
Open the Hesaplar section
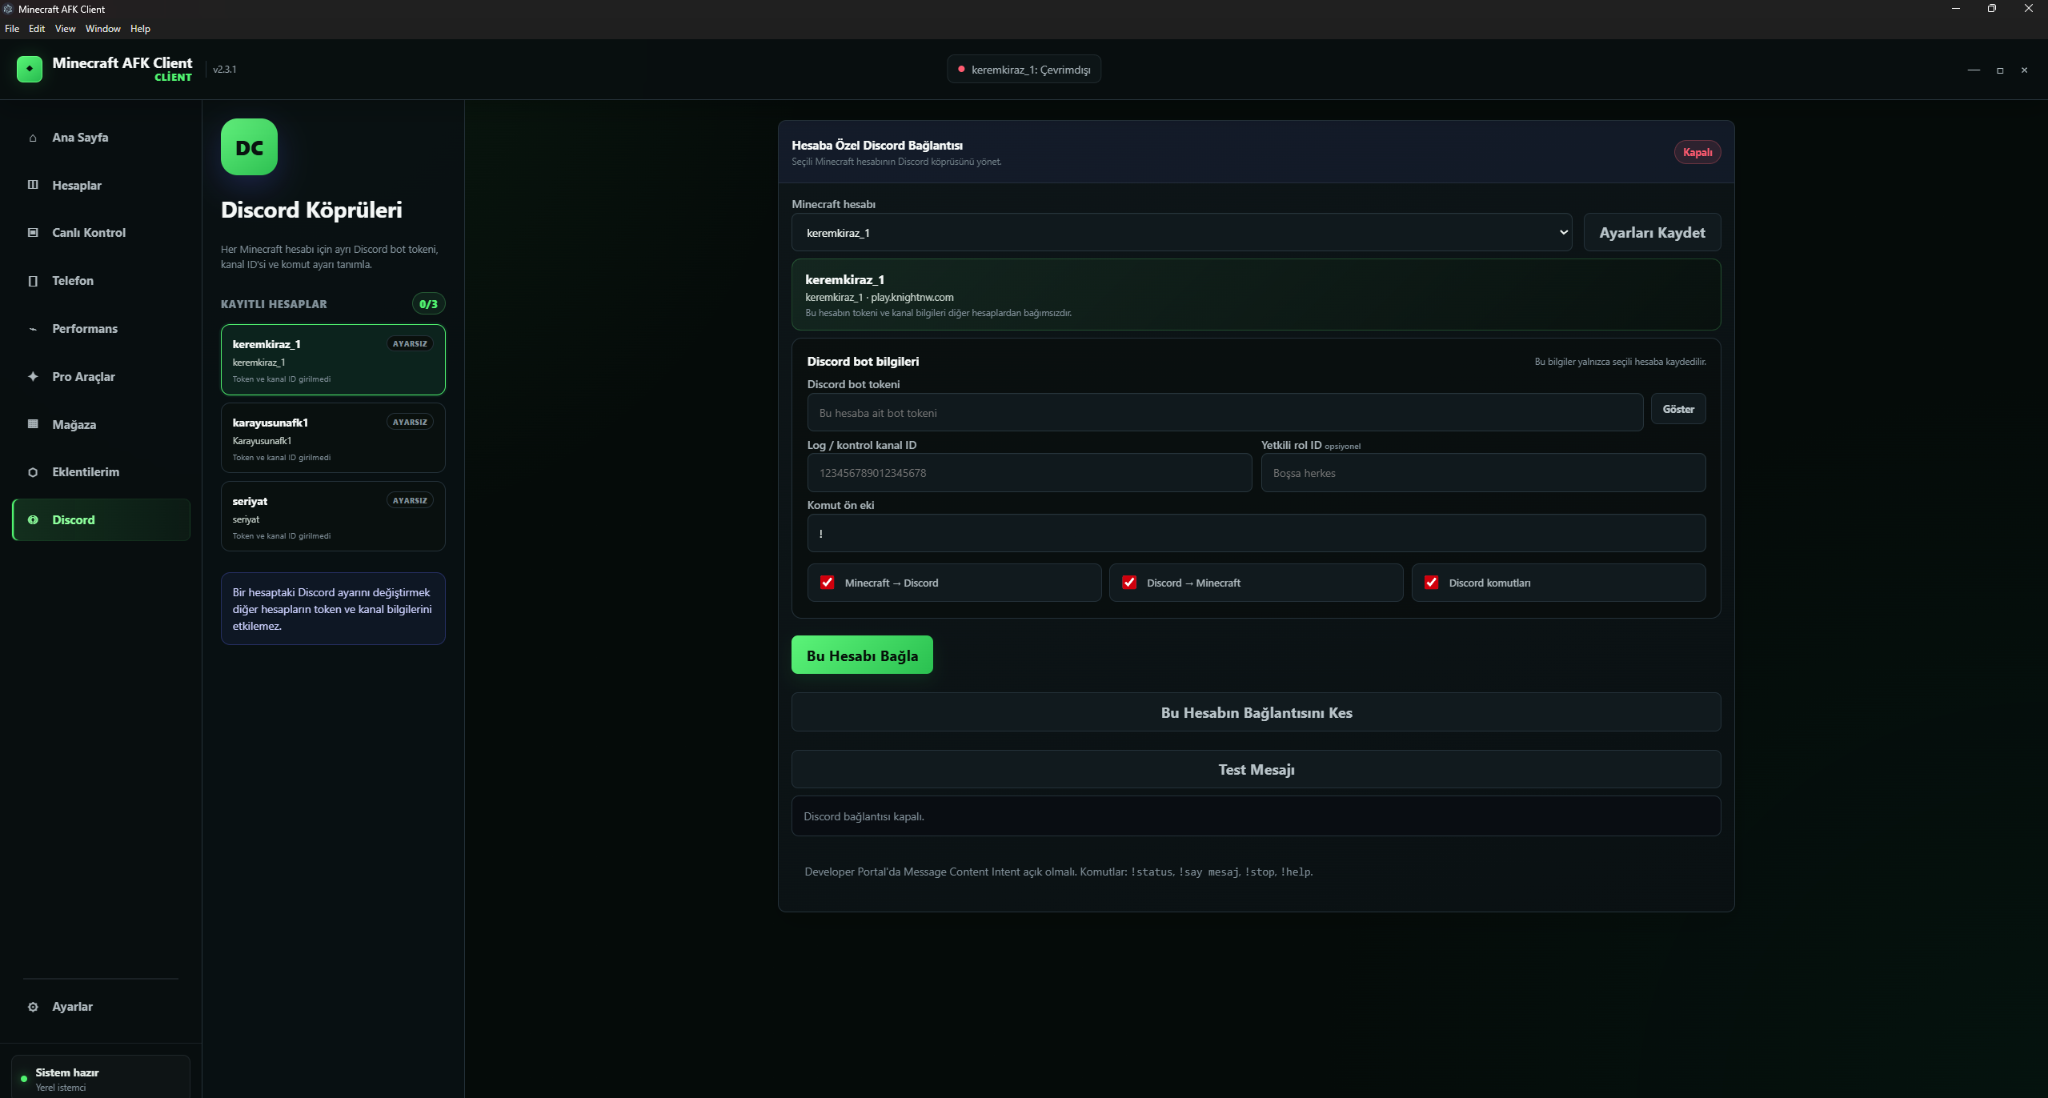[101, 185]
